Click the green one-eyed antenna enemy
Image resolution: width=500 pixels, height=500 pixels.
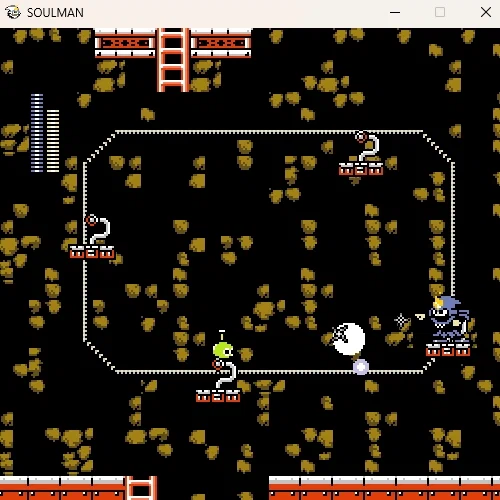tap(223, 345)
